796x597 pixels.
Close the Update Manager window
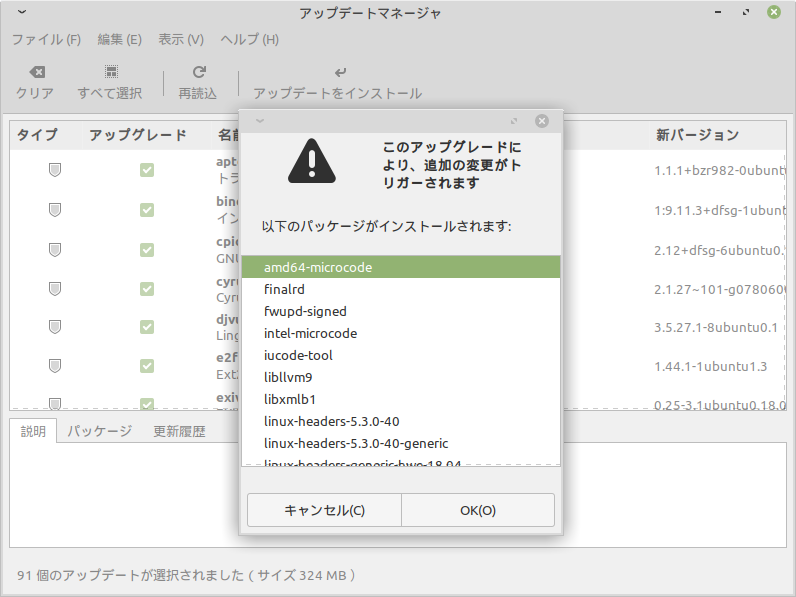(774, 12)
